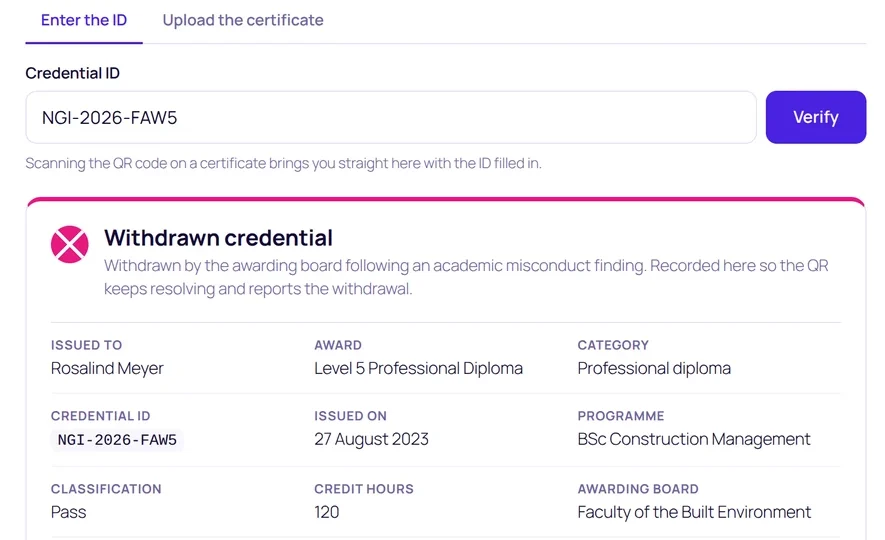
Task: Click the Verify button
Action: tap(816, 117)
